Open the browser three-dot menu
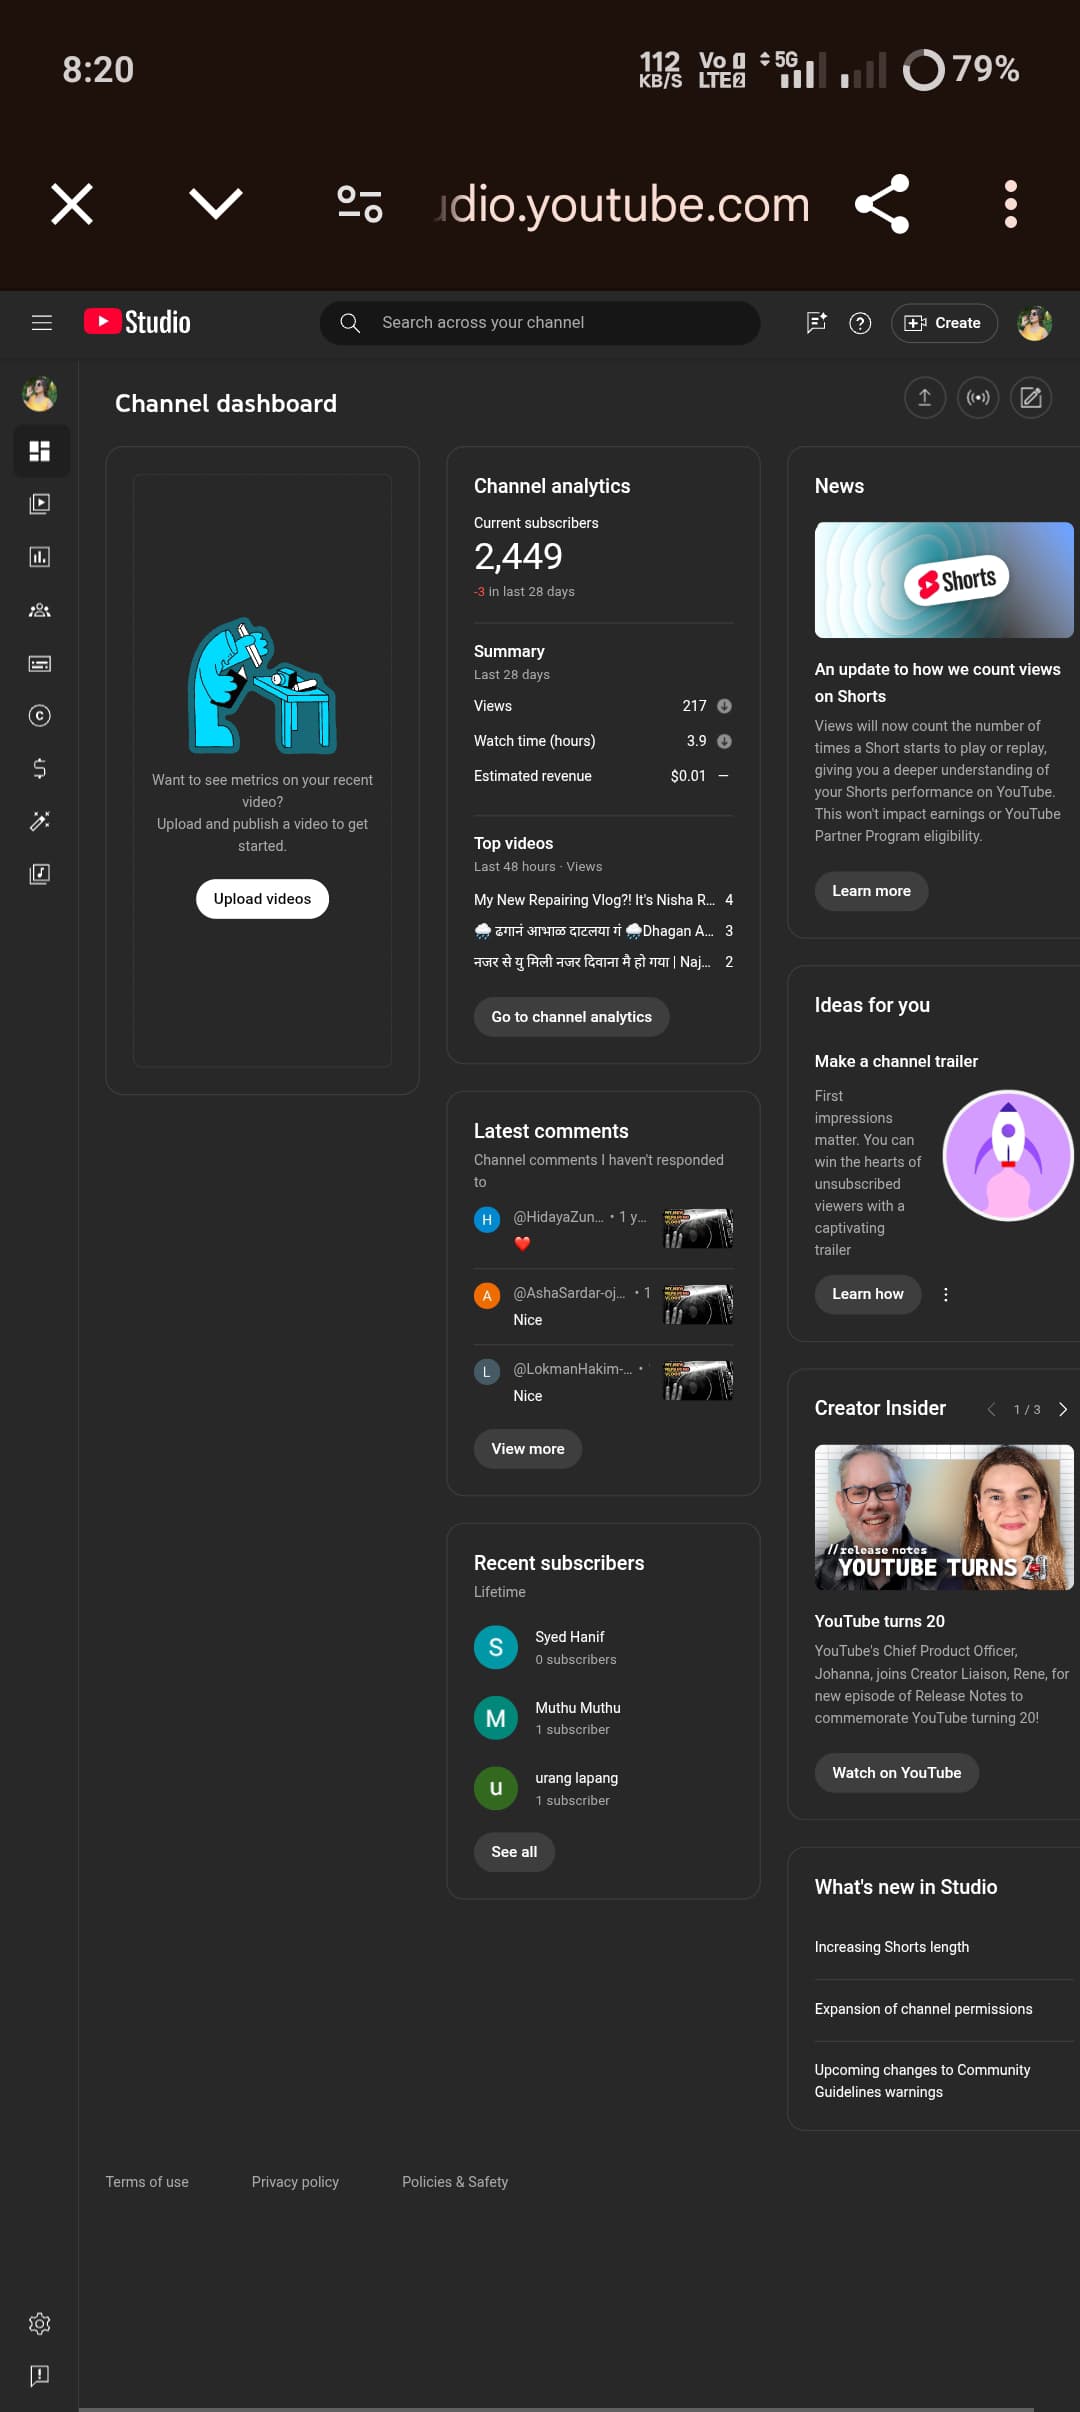 1011,204
